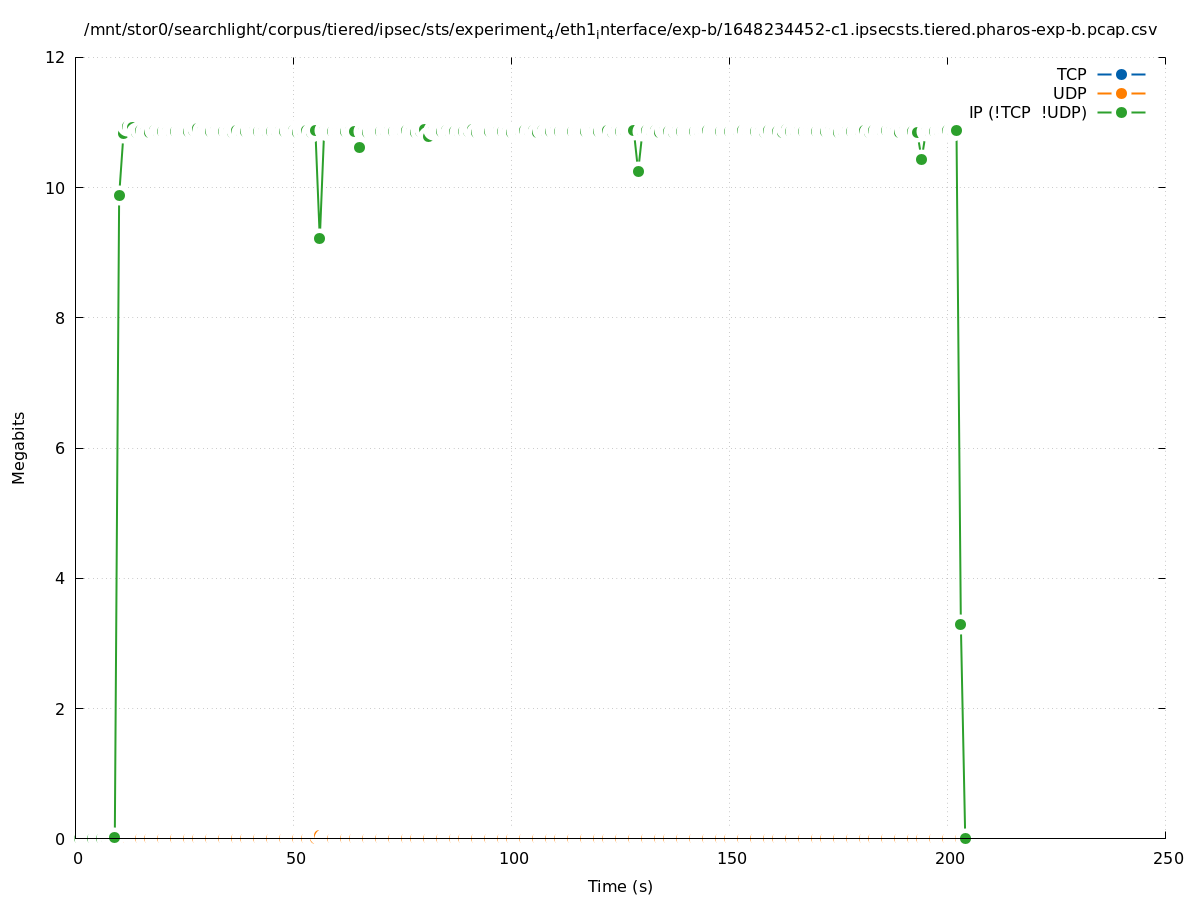Click the orange UDP marker on the x-axis
Image resolution: width=1197 pixels, height=900 pixels.
tap(318, 835)
